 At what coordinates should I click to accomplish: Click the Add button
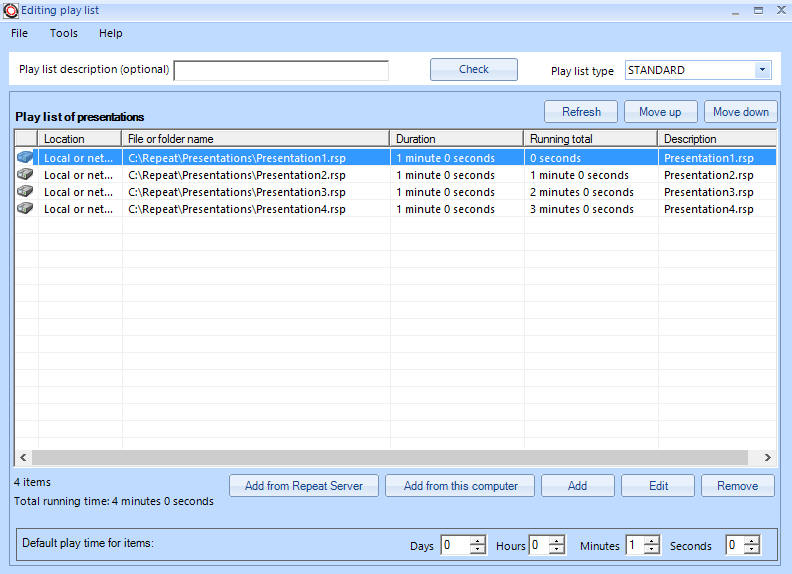577,486
